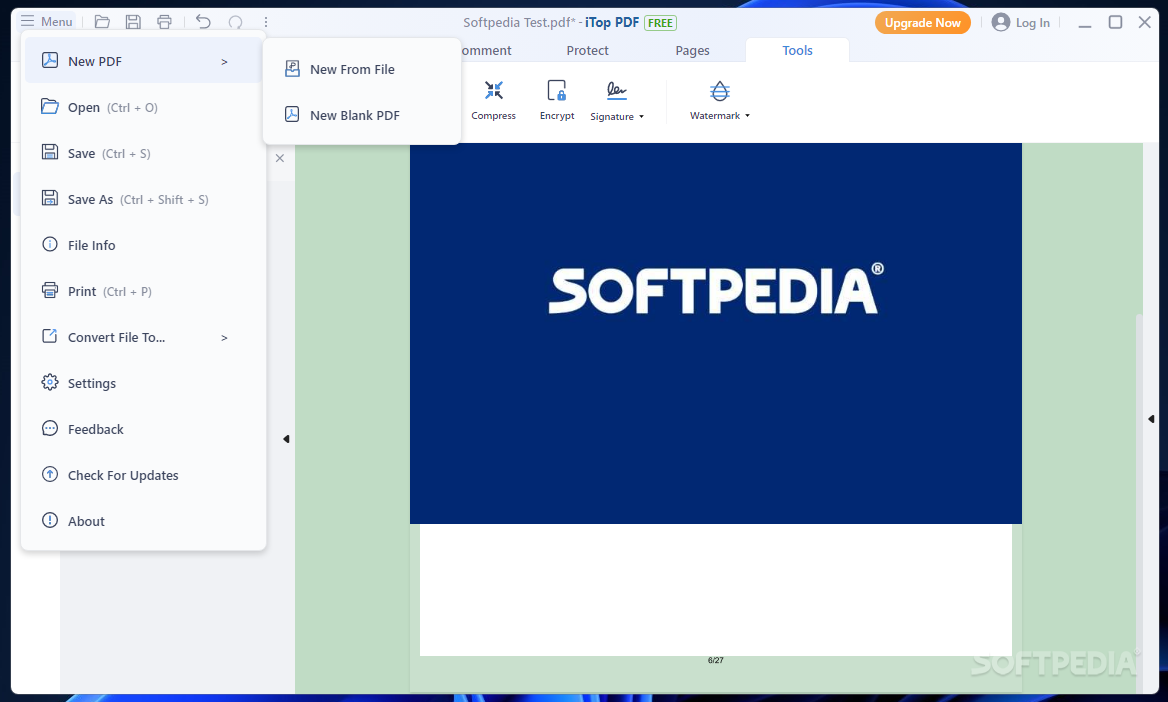1168x702 pixels.
Task: Select New From File submenu option
Action: click(362, 69)
